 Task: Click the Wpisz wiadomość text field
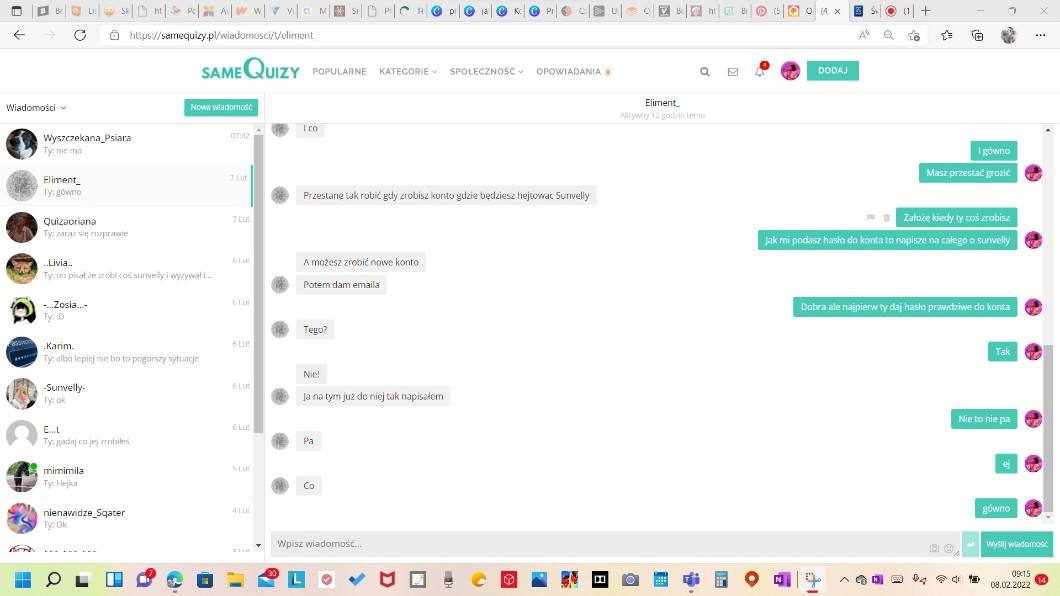pyautogui.click(x=600, y=544)
